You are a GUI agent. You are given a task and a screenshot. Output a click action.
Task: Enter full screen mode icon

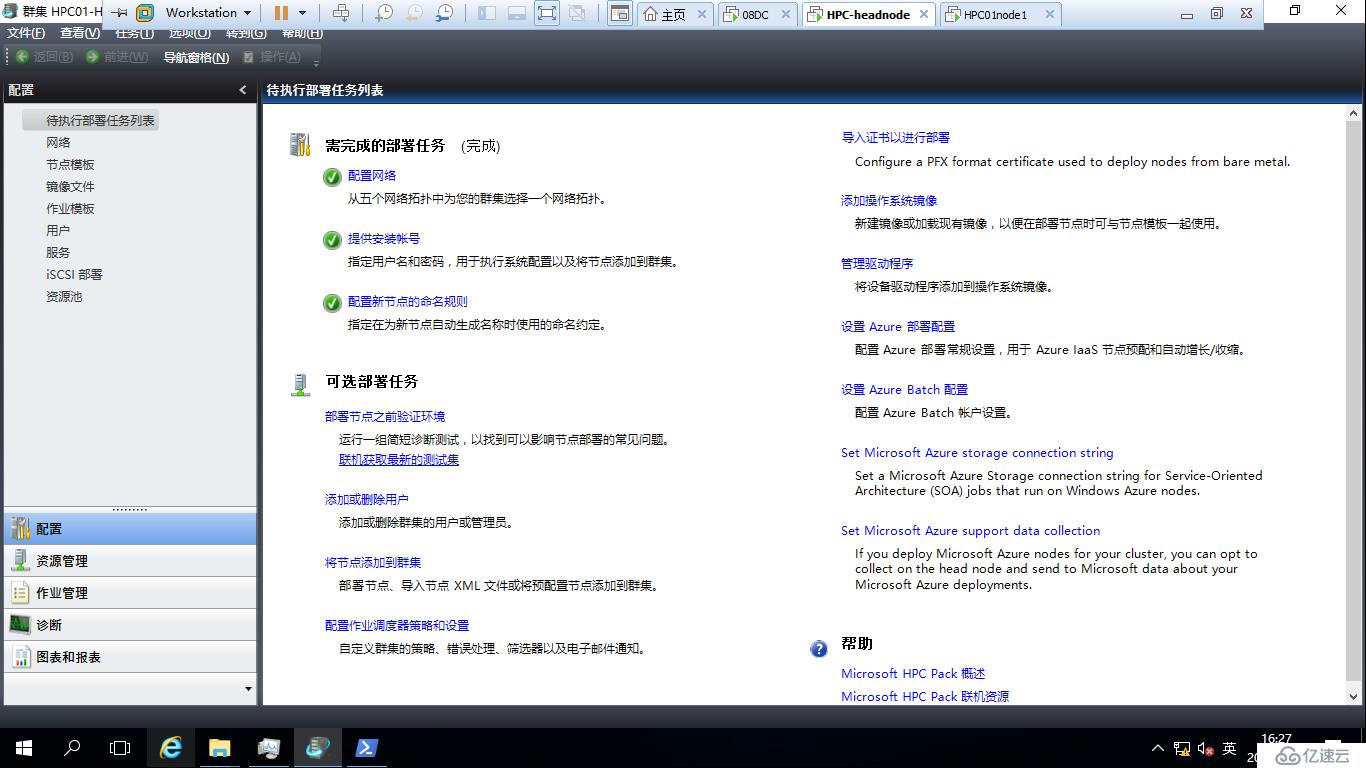point(547,13)
